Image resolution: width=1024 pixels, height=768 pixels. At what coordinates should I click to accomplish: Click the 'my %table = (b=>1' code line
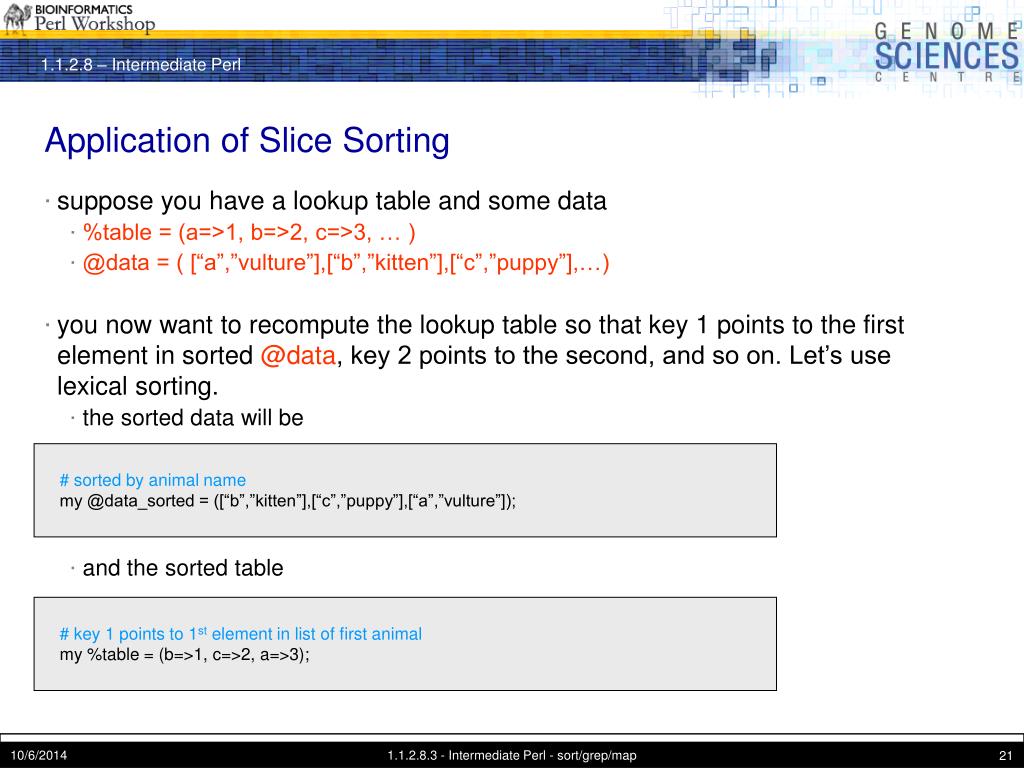point(184,654)
